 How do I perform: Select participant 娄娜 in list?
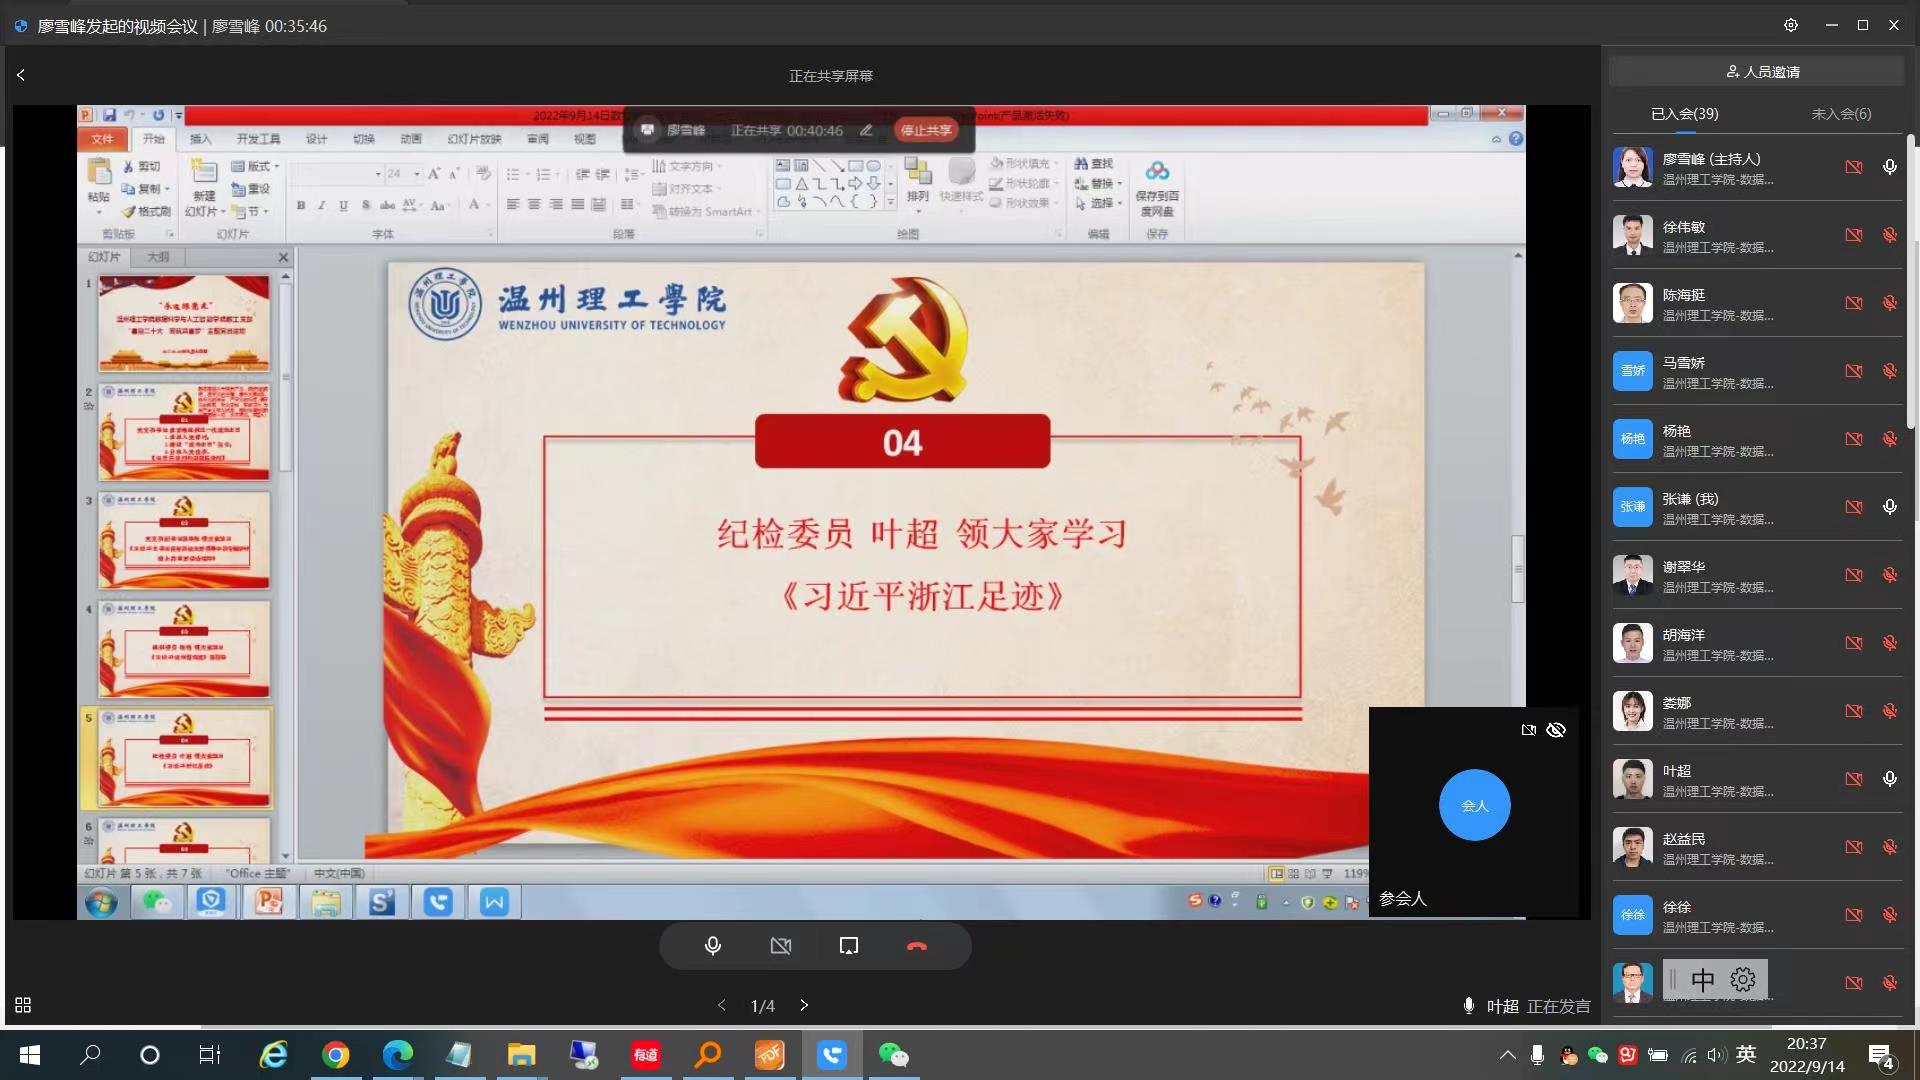[1757, 711]
